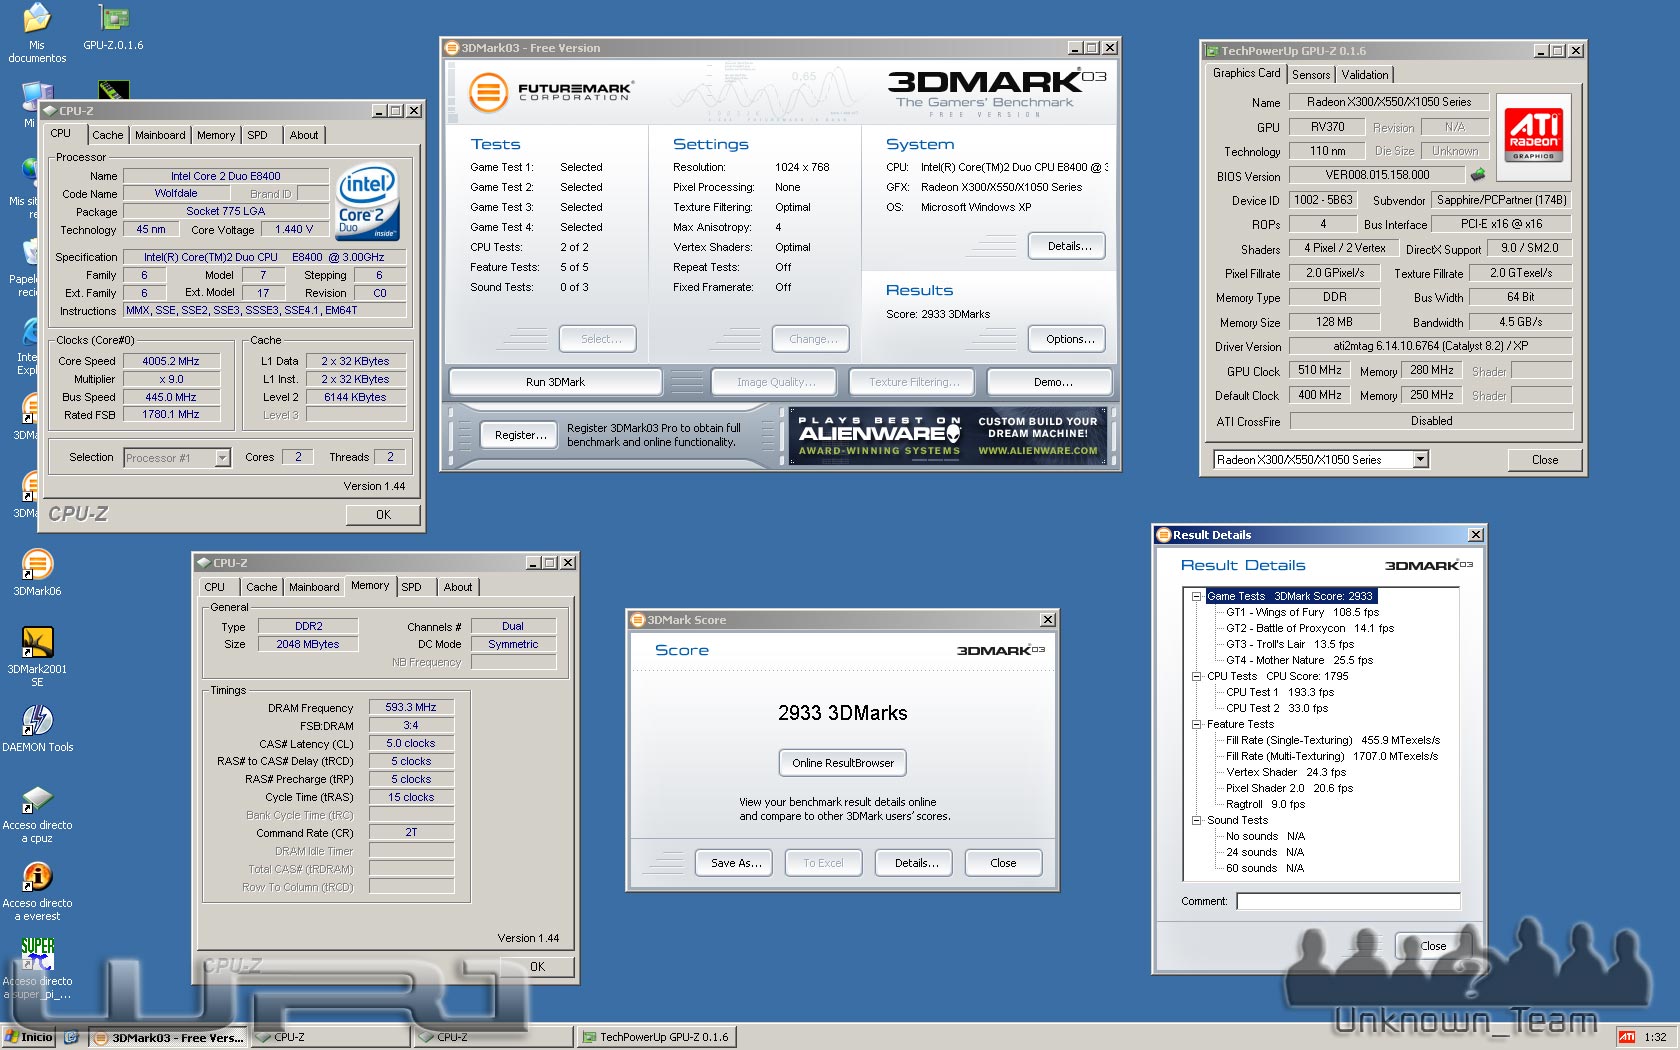Click the Alienware advertisement banner
Screen dimensions: 1680x1050
click(x=948, y=436)
